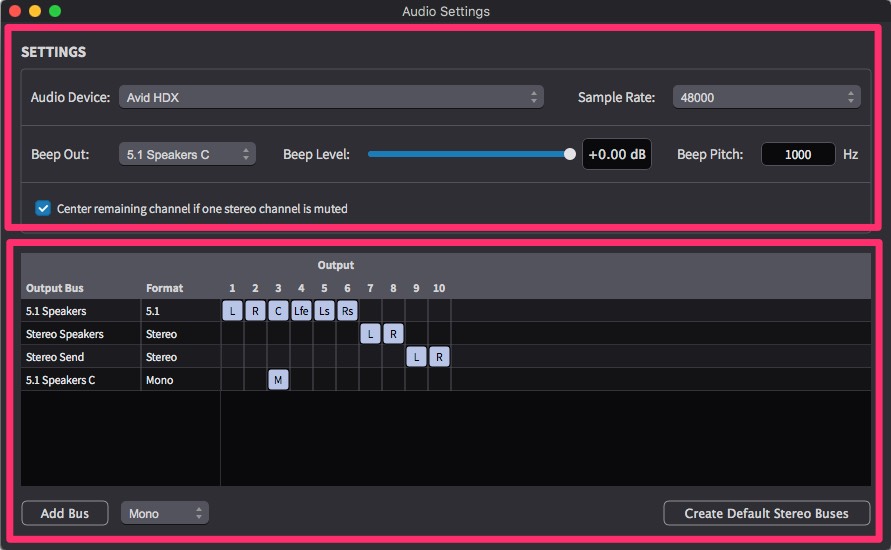Open the Audio Device dropdown showing Avid HDX
Screen dimensions: 891x550
(331, 97)
